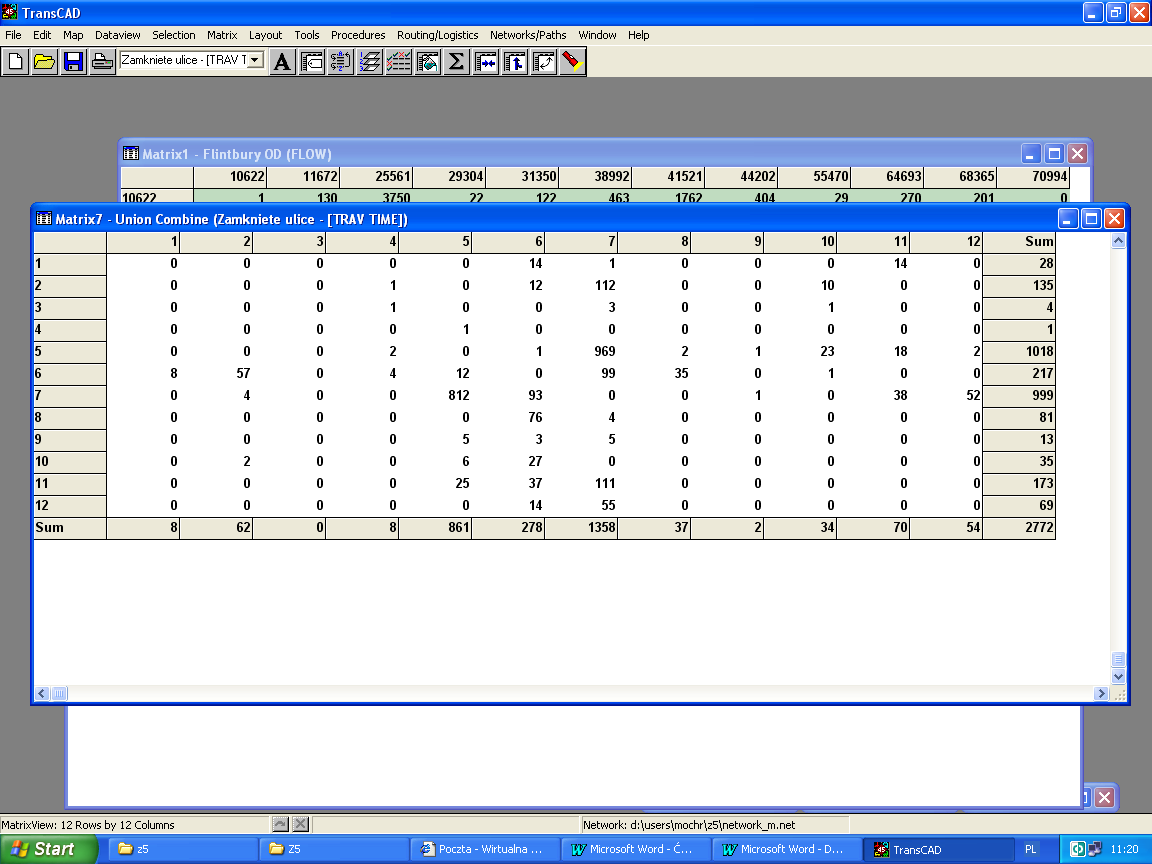Click the paint bucket fill matrix icon
The width and height of the screenshot is (1152, 864).
click(x=428, y=62)
